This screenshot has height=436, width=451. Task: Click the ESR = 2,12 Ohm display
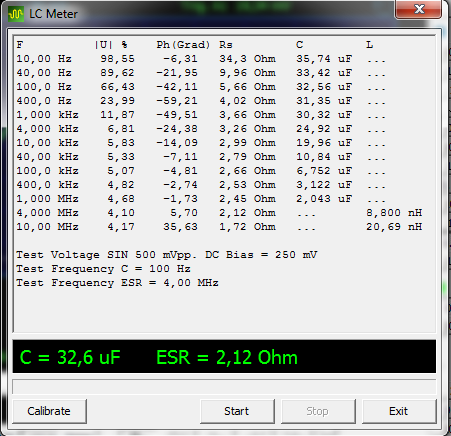click(x=227, y=357)
